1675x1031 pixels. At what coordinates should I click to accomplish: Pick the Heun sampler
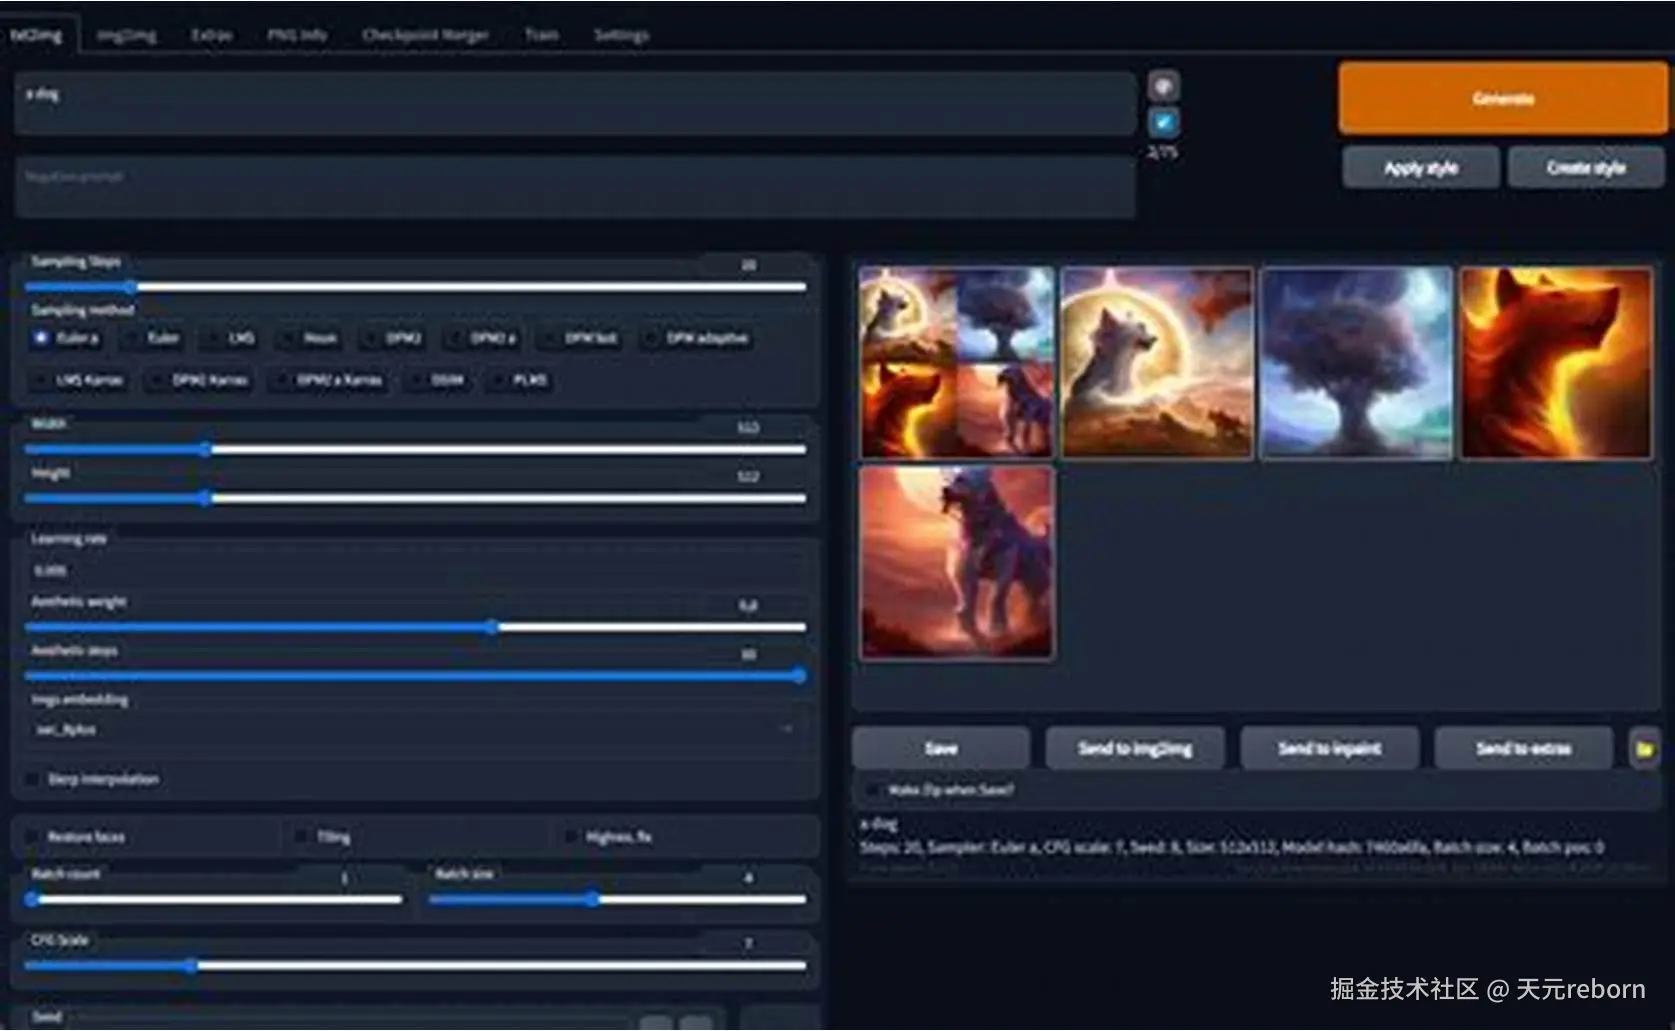(309, 338)
